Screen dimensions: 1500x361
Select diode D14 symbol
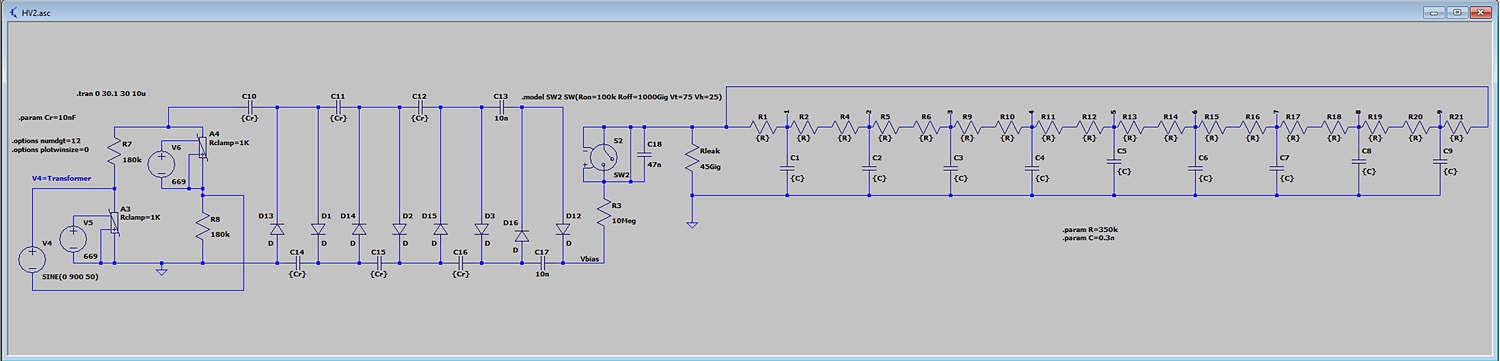[359, 229]
